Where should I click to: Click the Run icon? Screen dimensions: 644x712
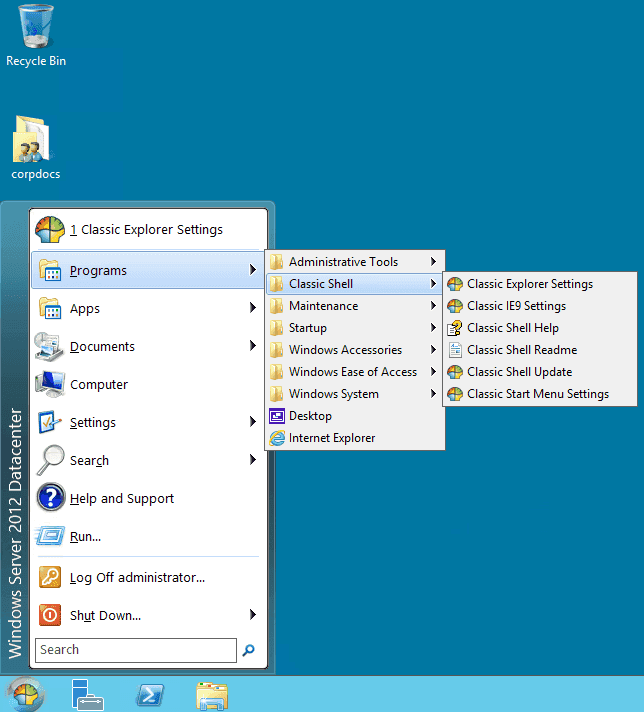coord(50,536)
